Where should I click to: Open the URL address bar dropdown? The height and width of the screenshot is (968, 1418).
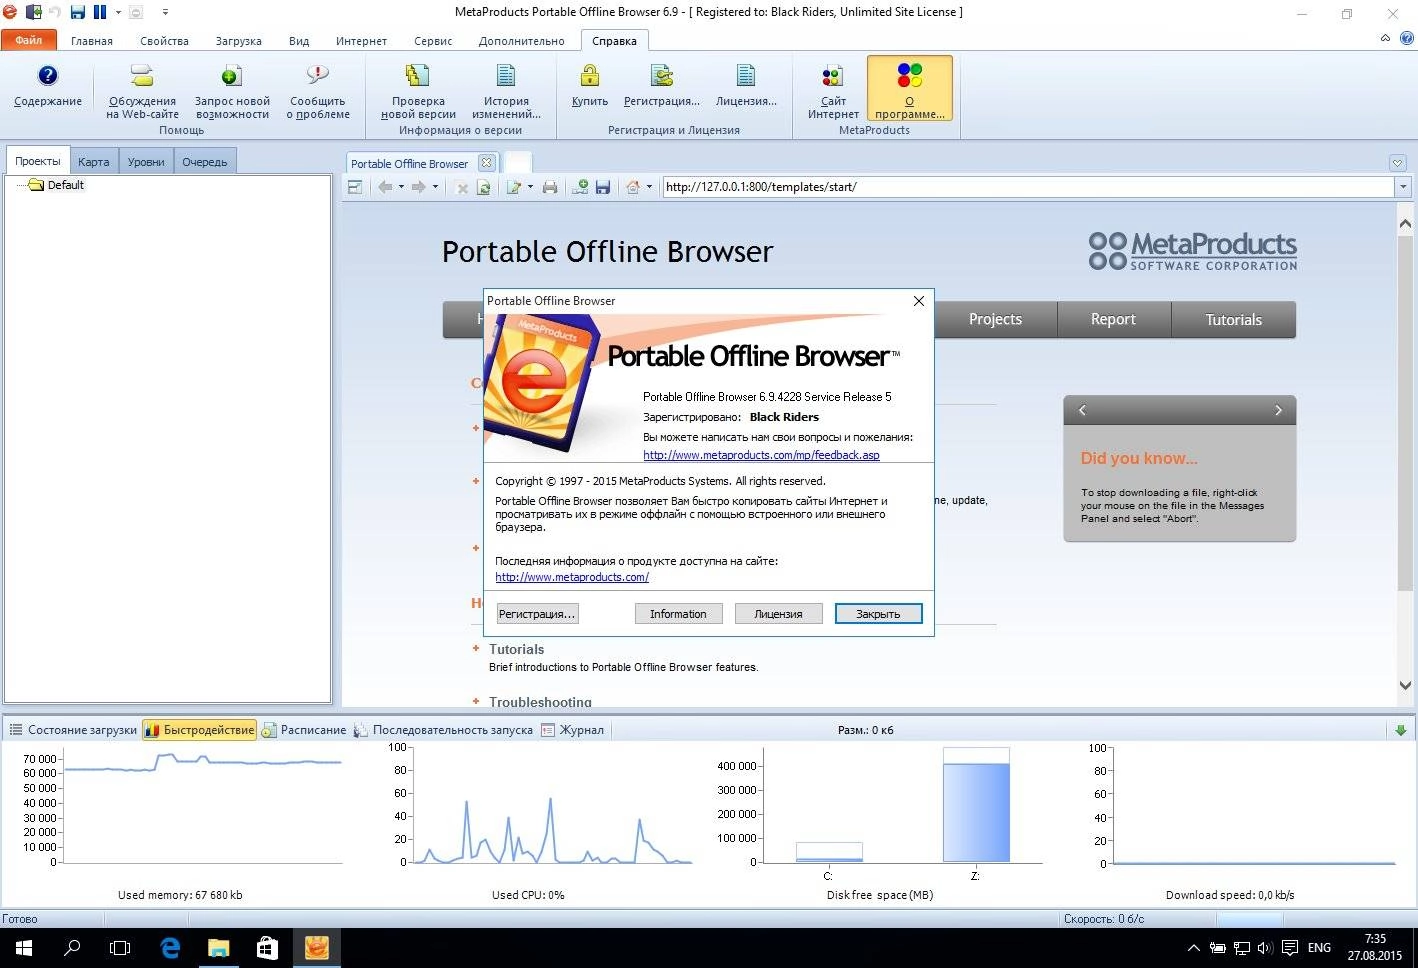tap(1403, 187)
